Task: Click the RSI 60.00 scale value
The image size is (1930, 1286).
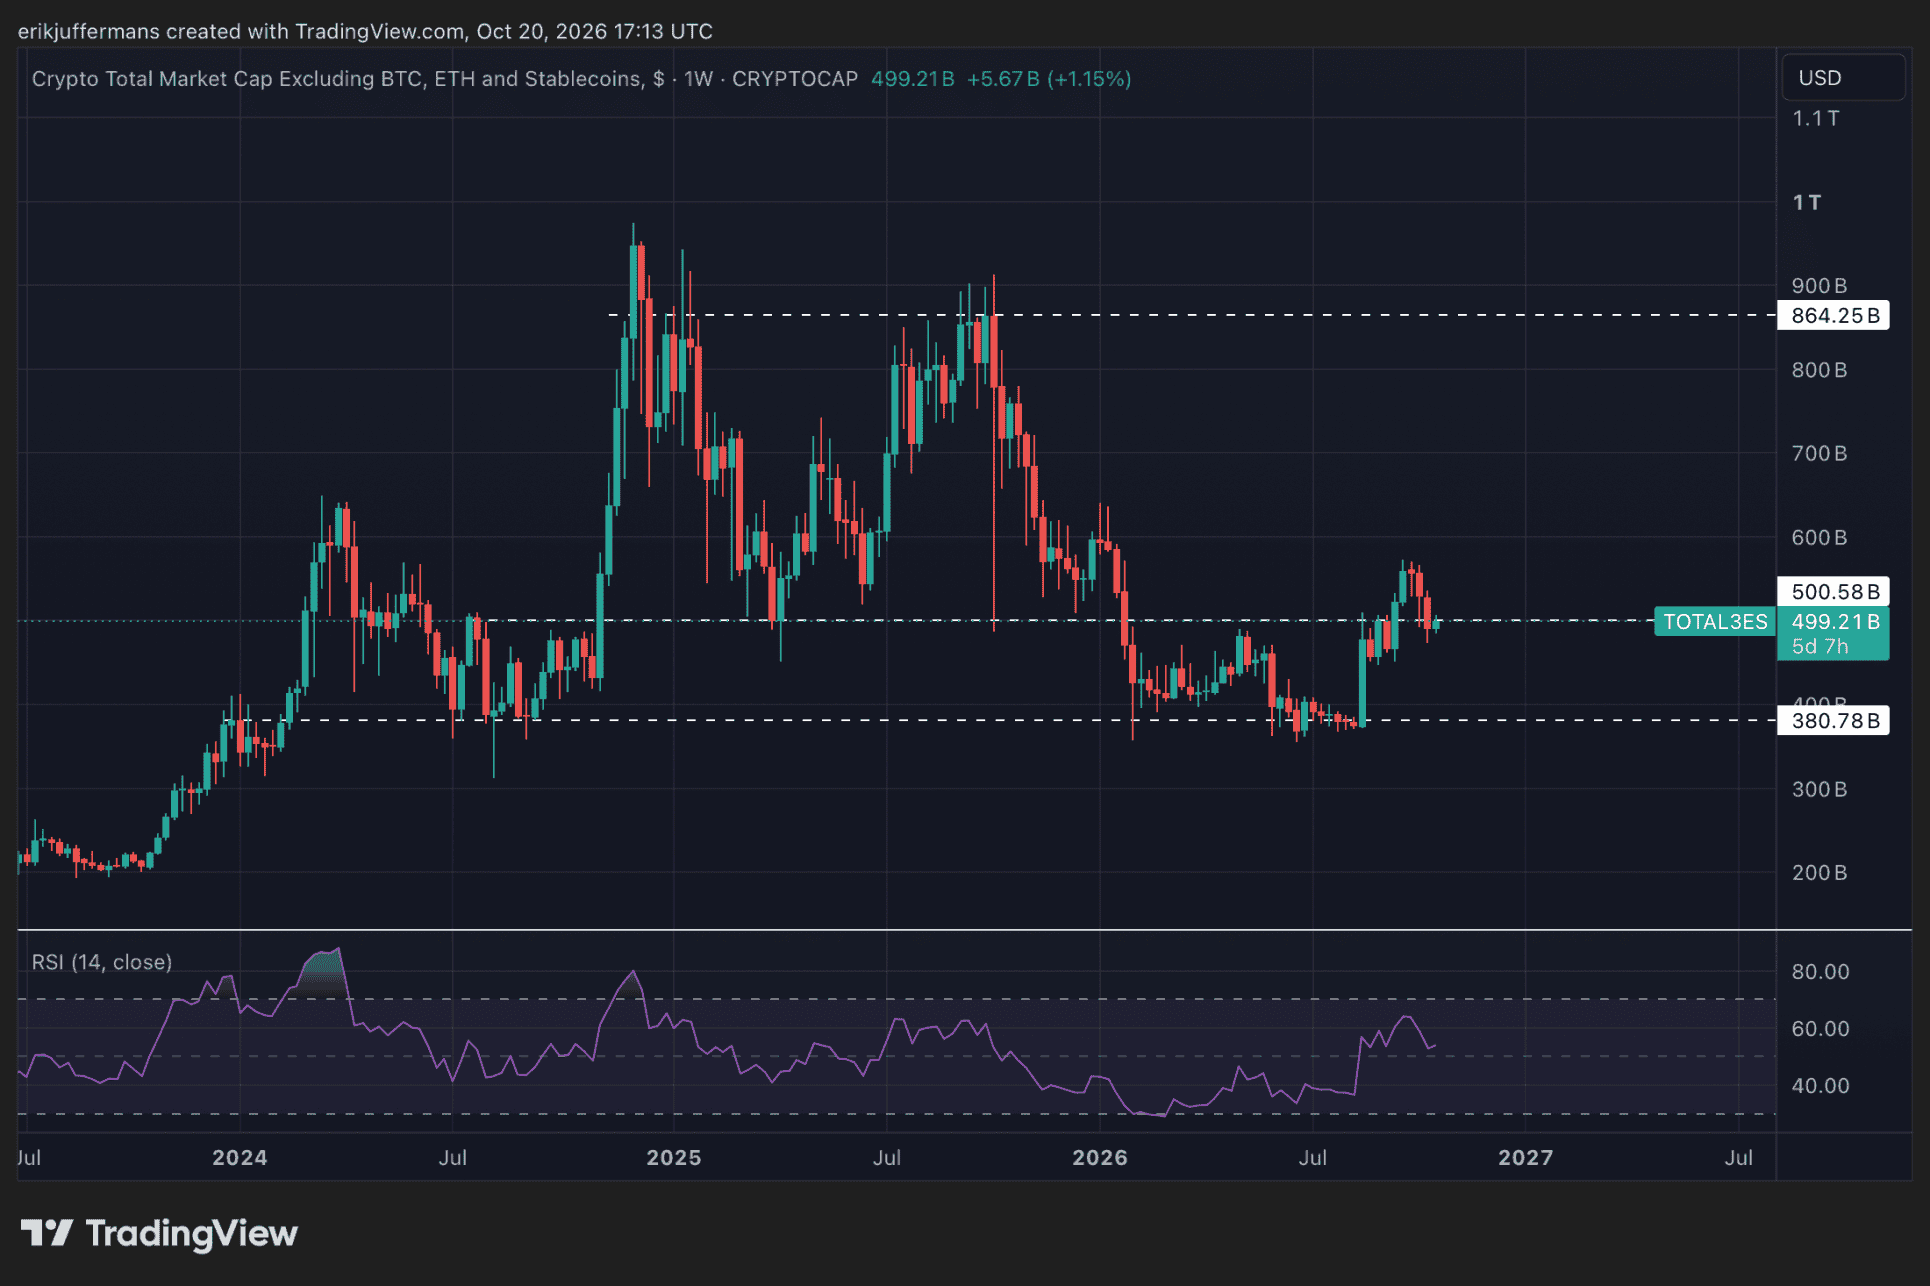Action: [x=1820, y=1029]
